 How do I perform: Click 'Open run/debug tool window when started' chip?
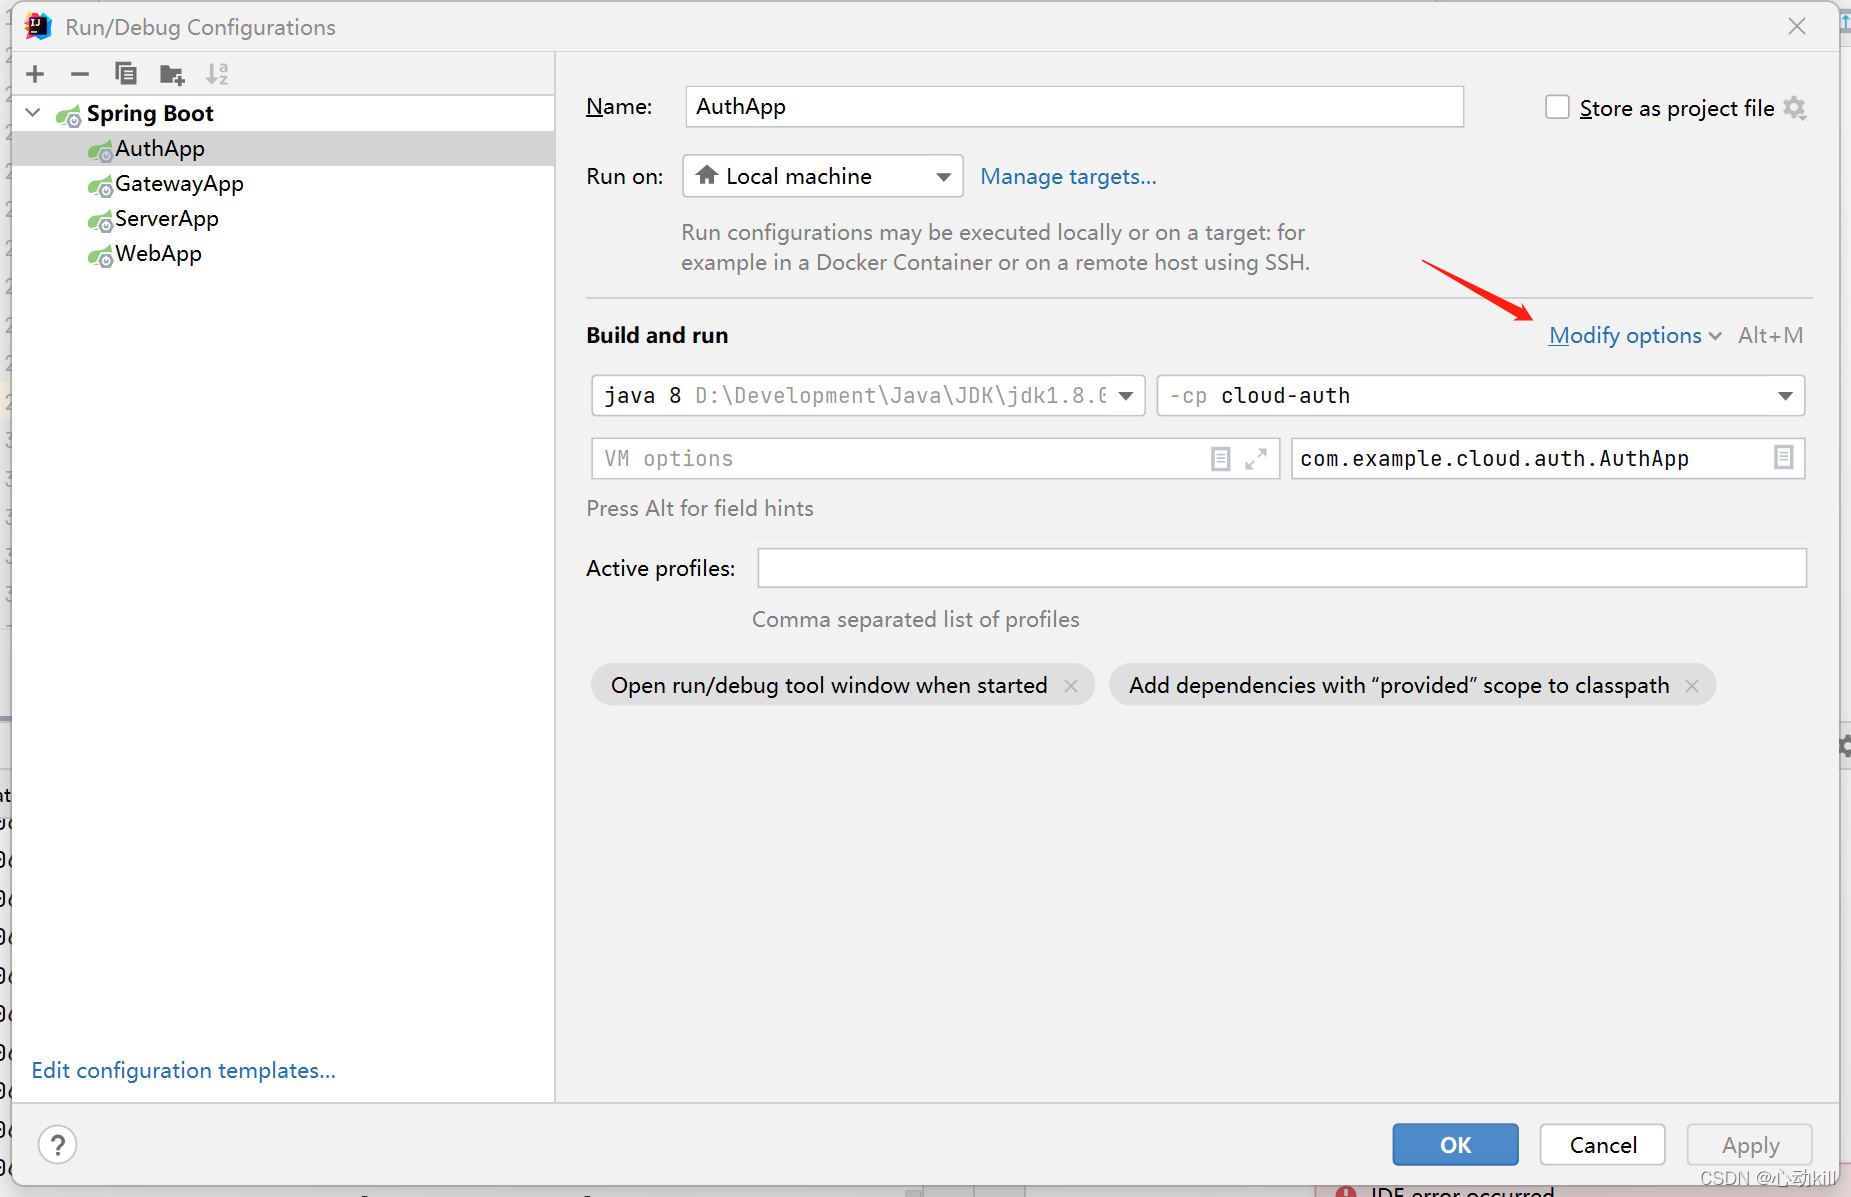[x=843, y=685]
